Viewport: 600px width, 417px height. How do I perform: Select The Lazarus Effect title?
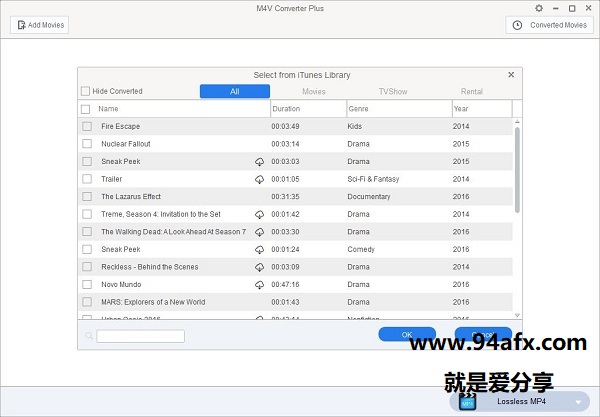tap(131, 197)
